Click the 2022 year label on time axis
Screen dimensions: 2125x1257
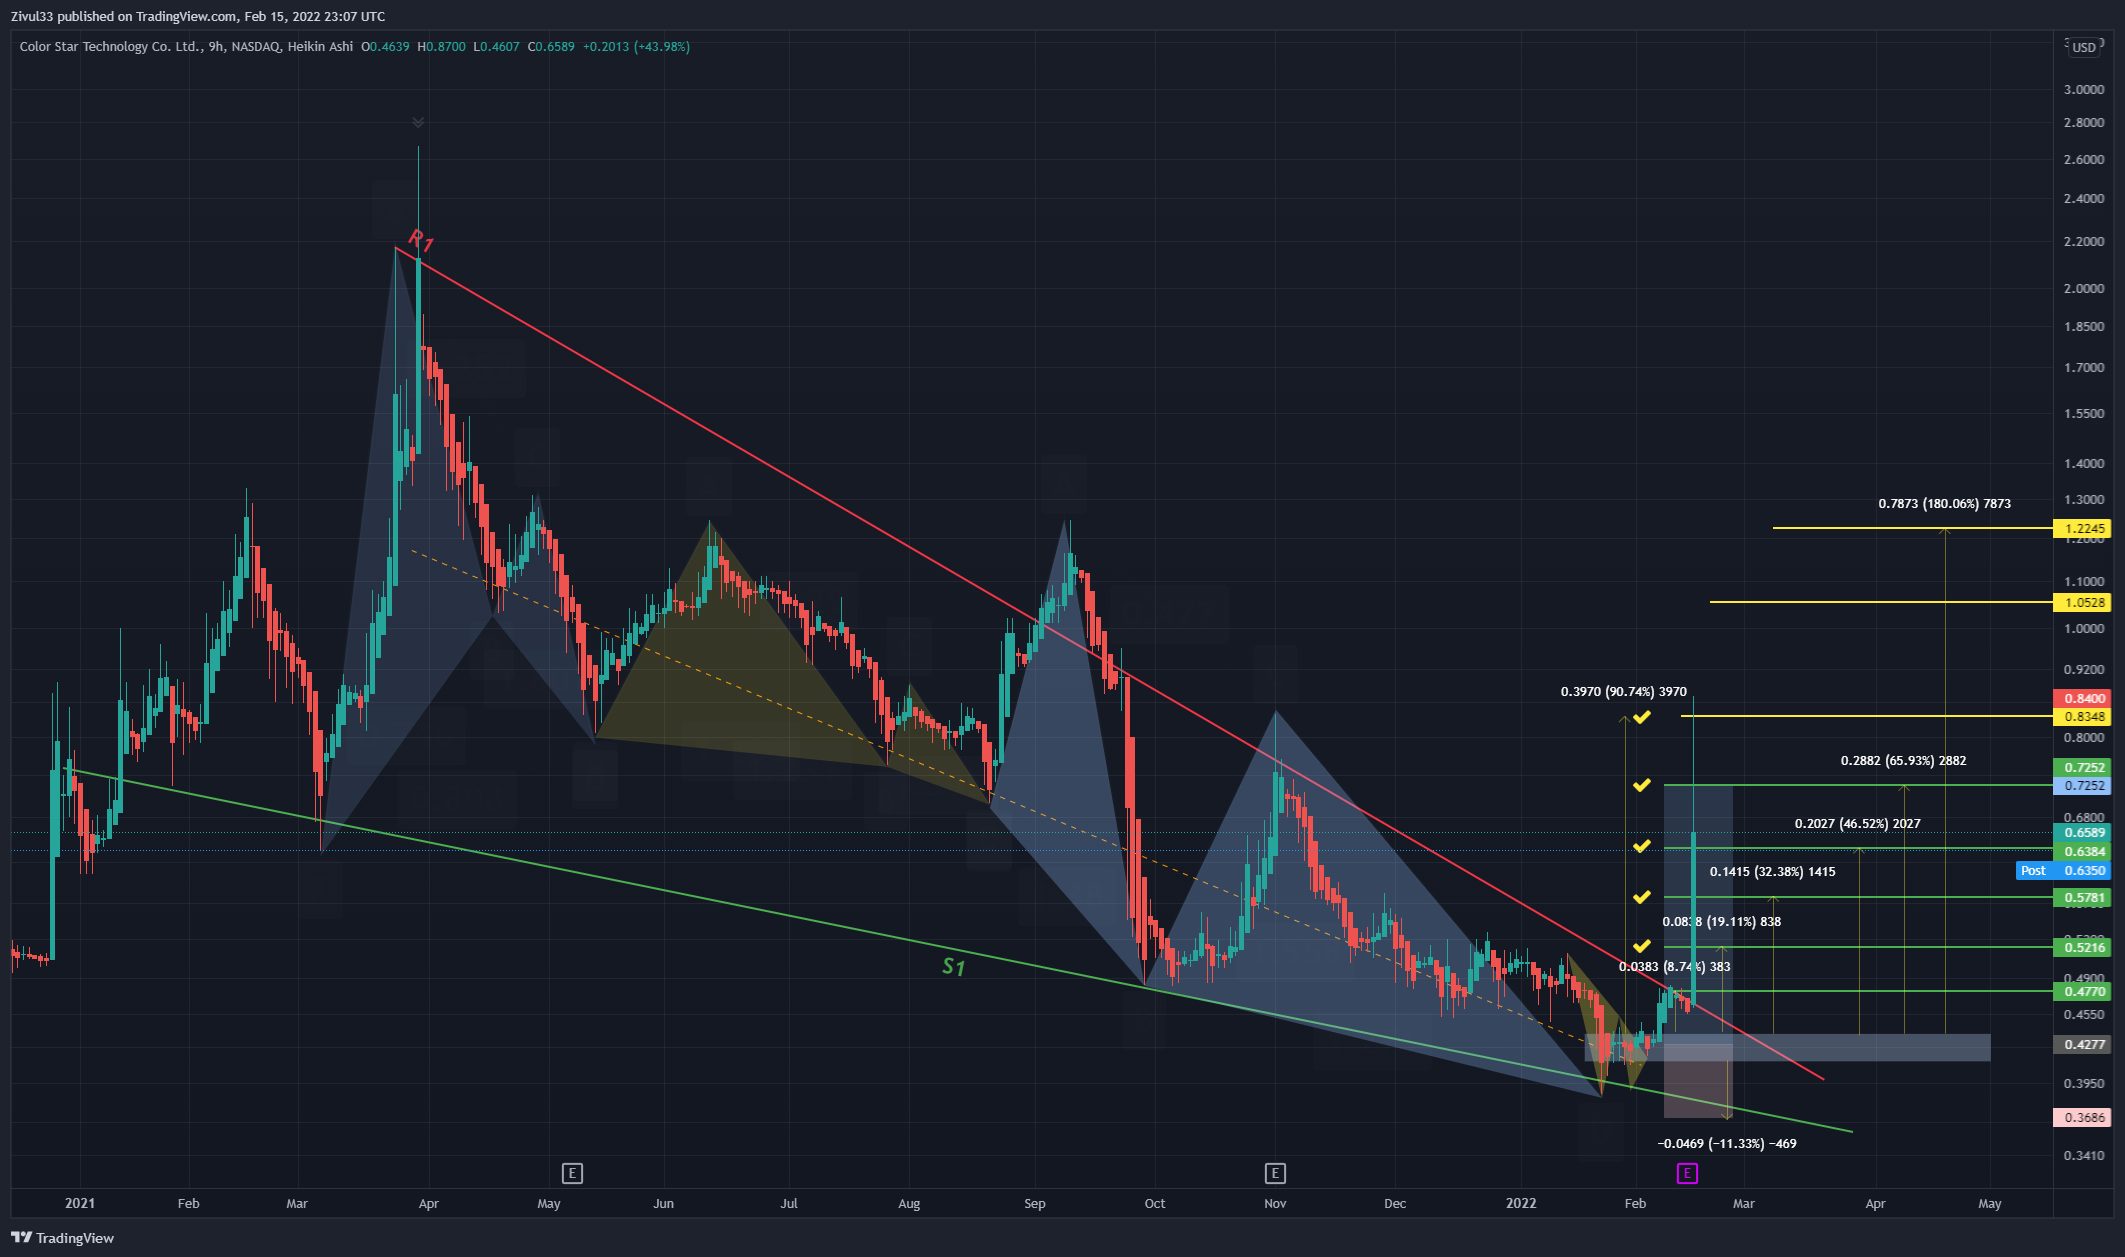(x=1521, y=1203)
